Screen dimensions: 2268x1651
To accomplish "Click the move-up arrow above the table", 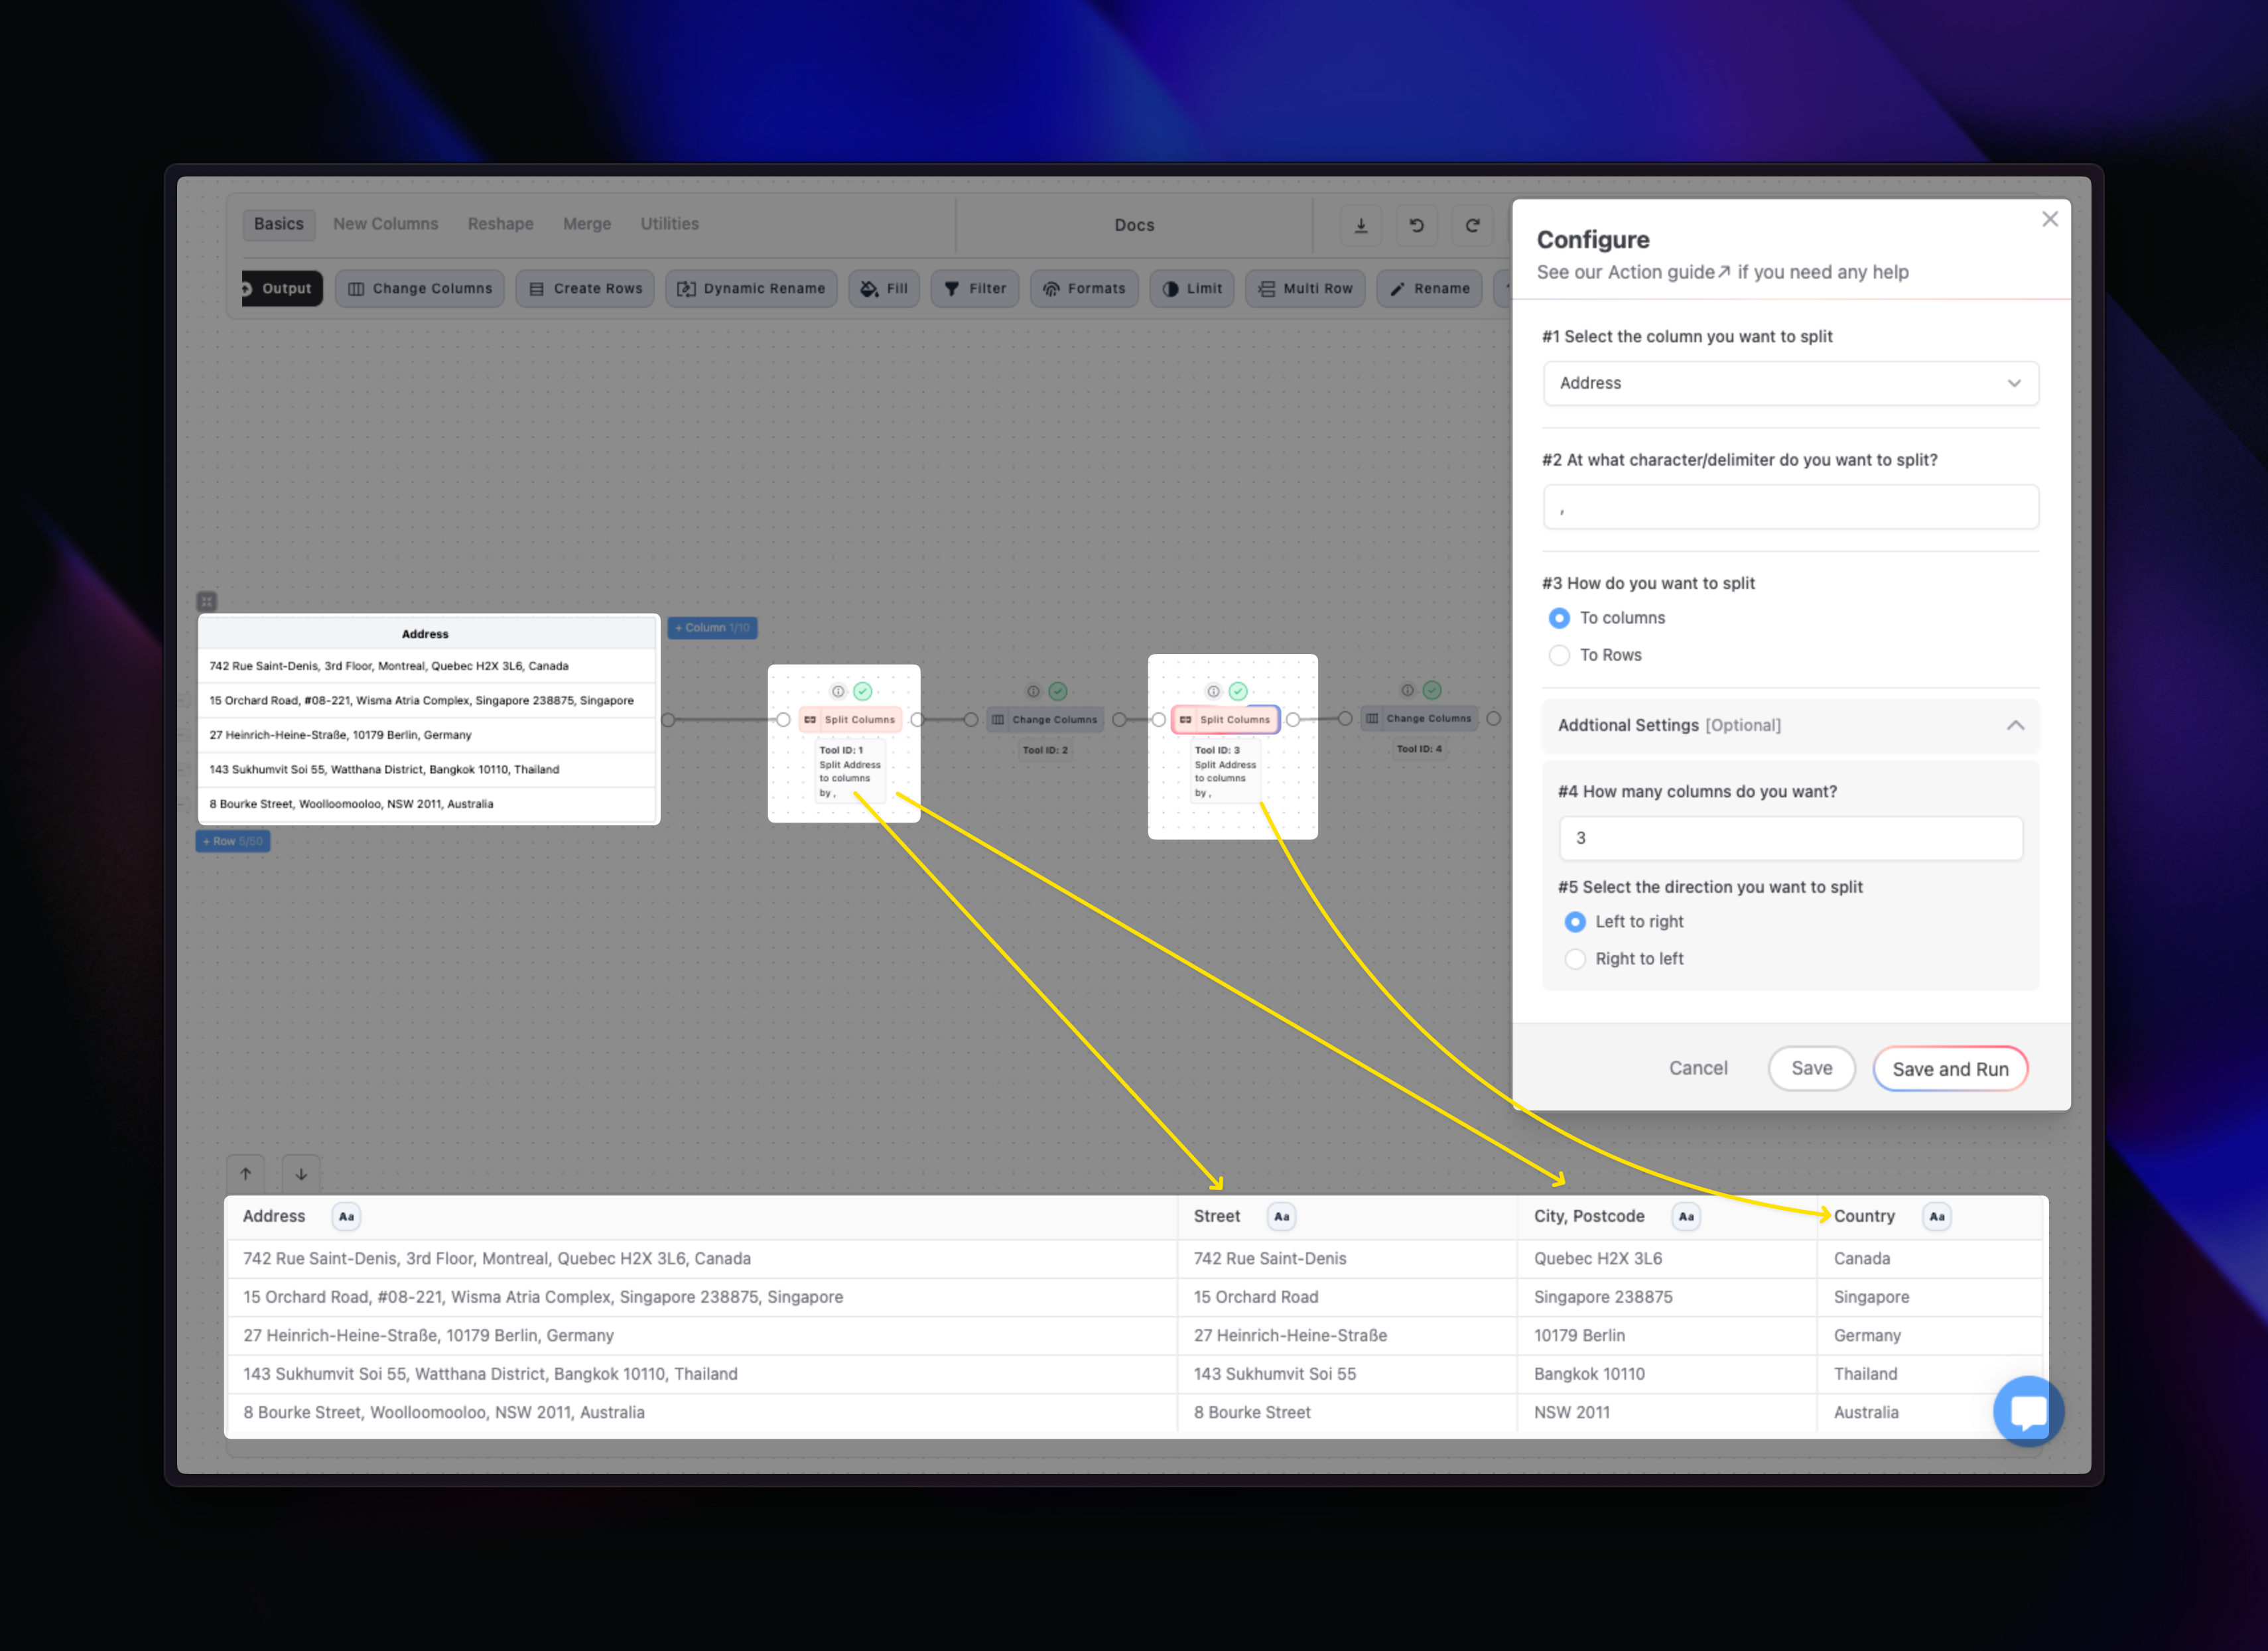I will [x=246, y=1174].
